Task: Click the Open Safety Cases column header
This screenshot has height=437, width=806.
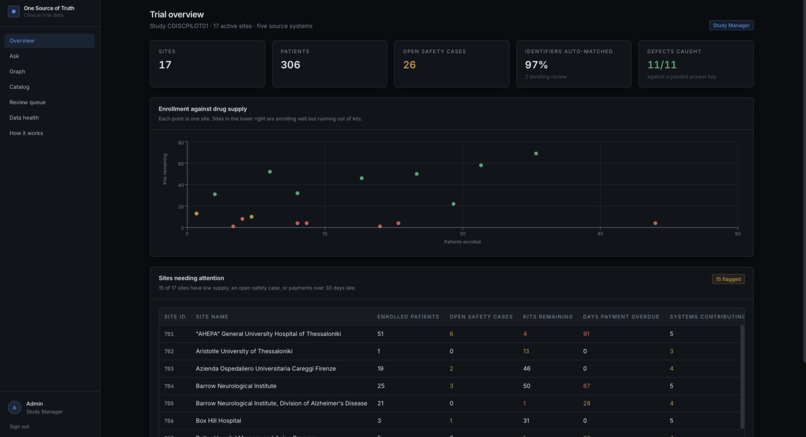Action: 481,317
